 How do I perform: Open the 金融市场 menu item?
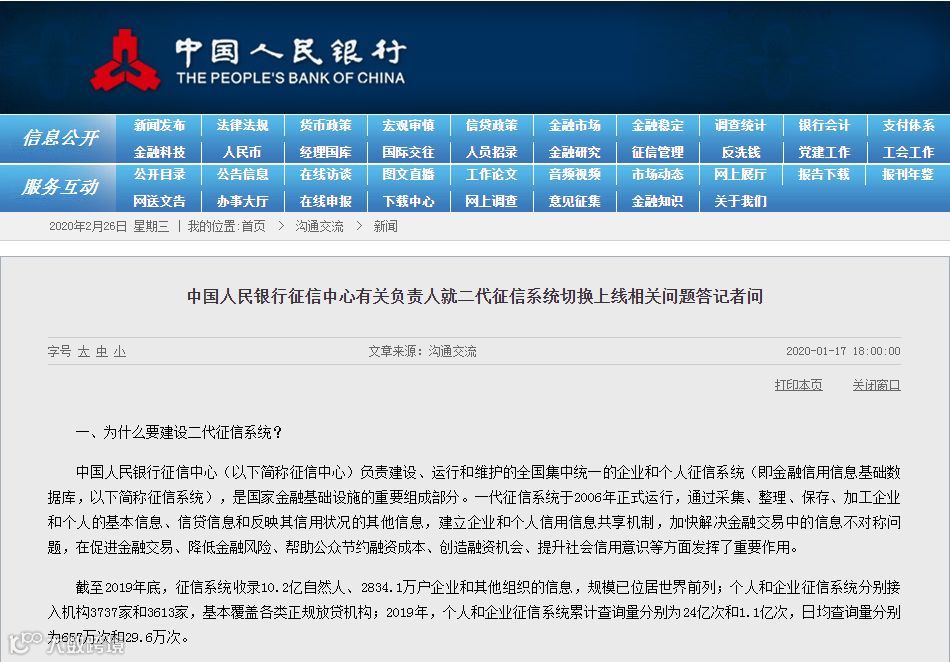[x=574, y=125]
